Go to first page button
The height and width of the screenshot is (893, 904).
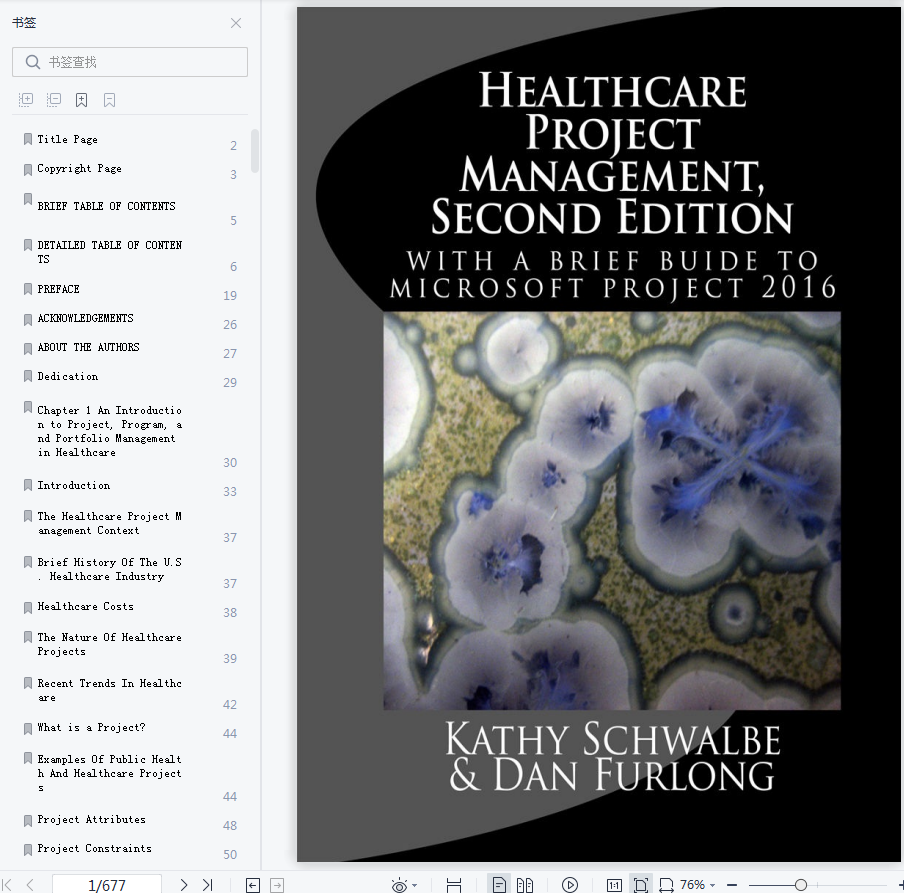pyautogui.click(x=7, y=884)
